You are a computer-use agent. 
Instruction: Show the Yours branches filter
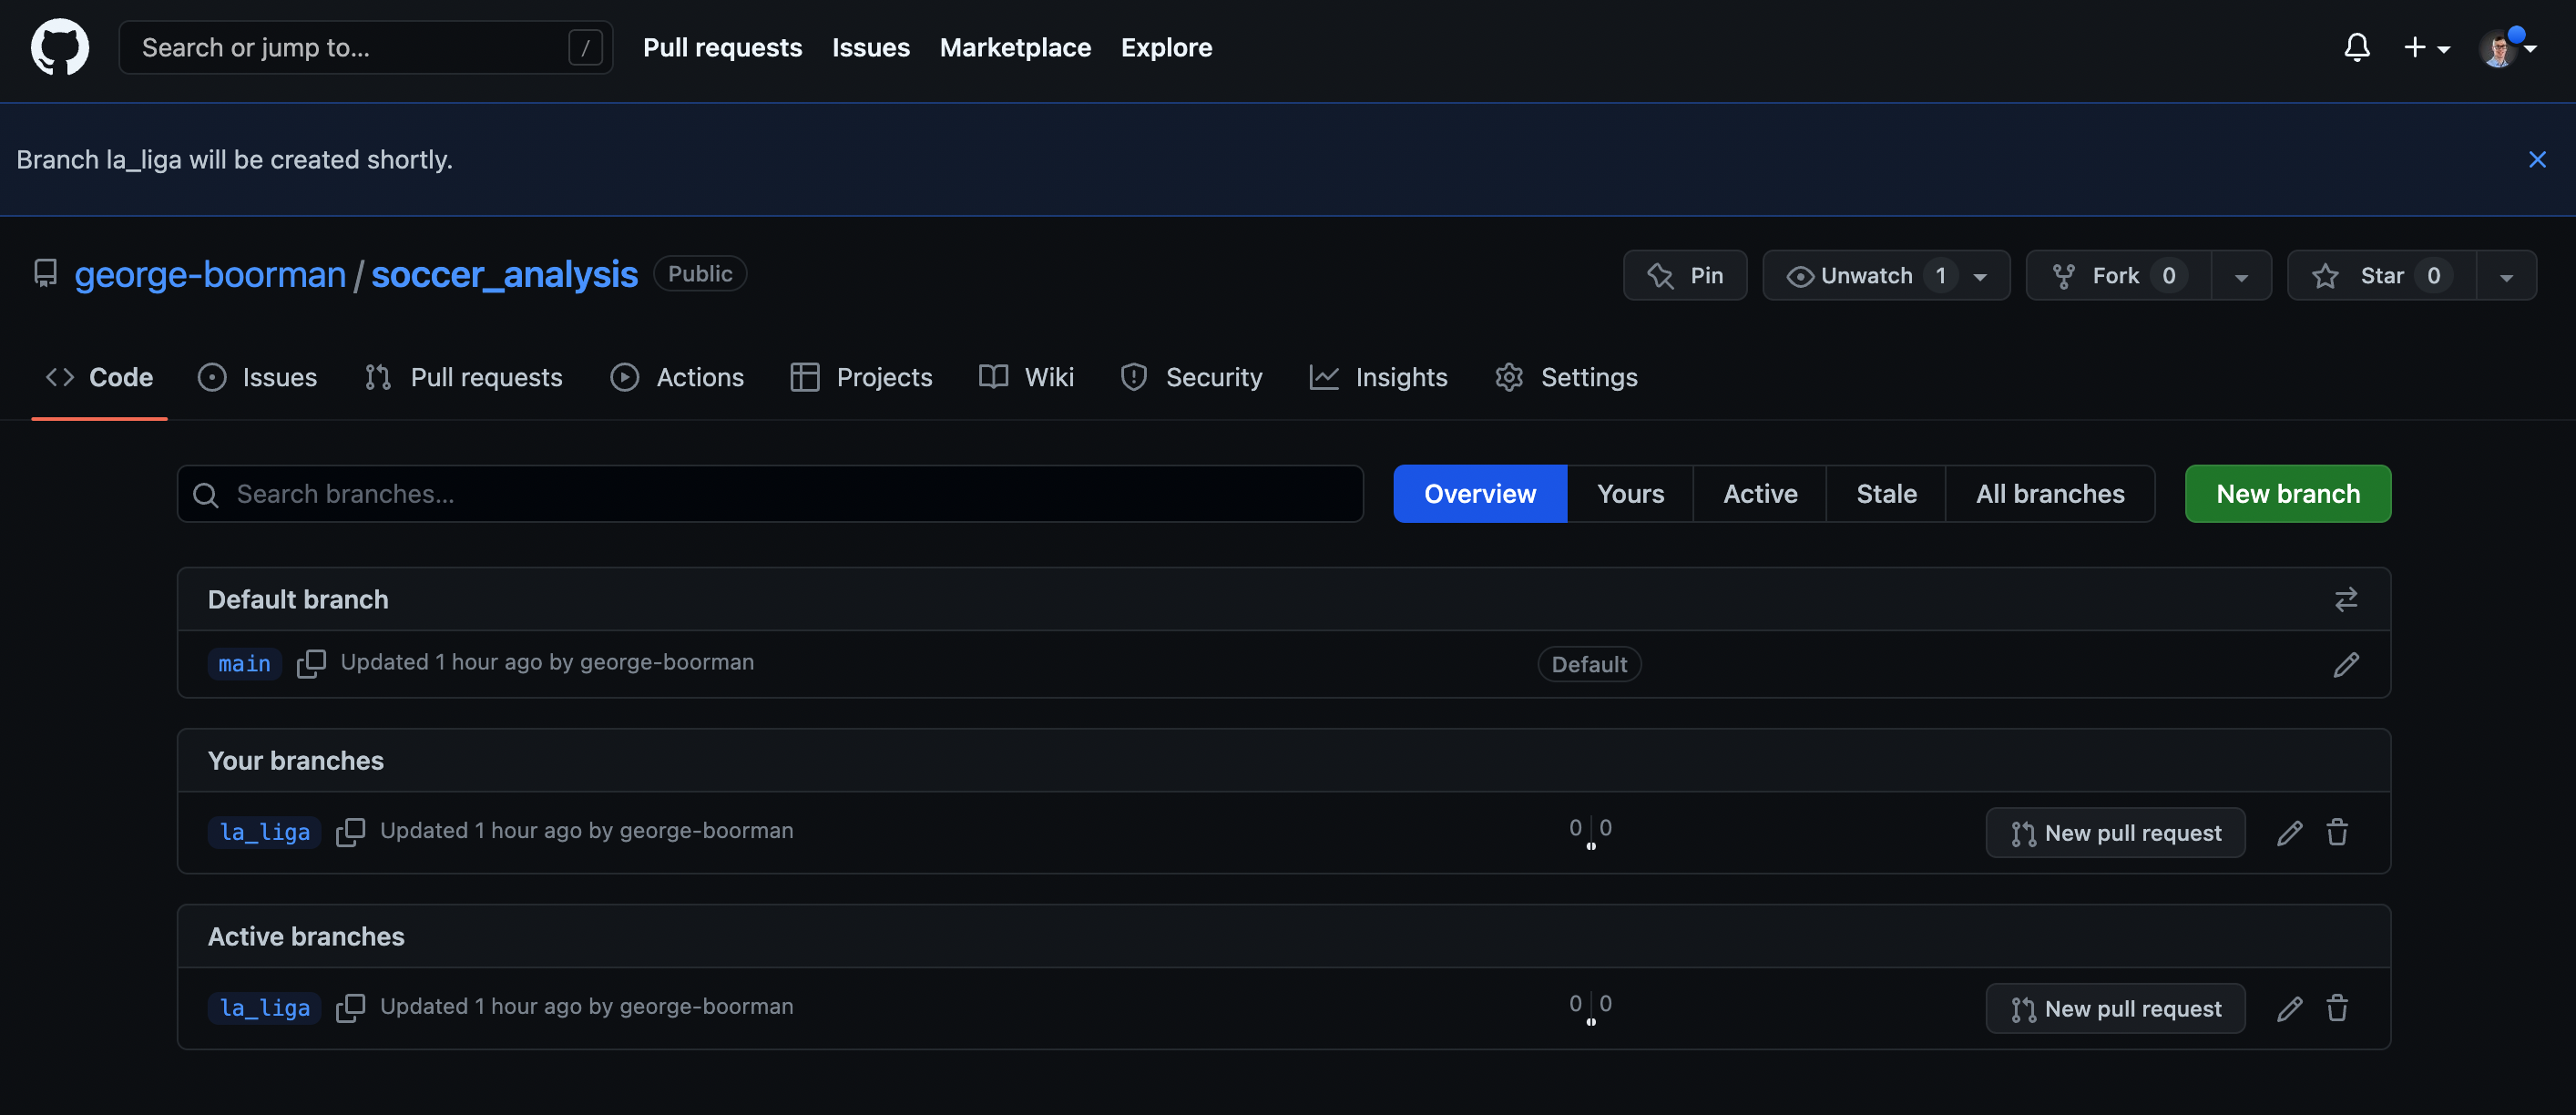(x=1630, y=494)
